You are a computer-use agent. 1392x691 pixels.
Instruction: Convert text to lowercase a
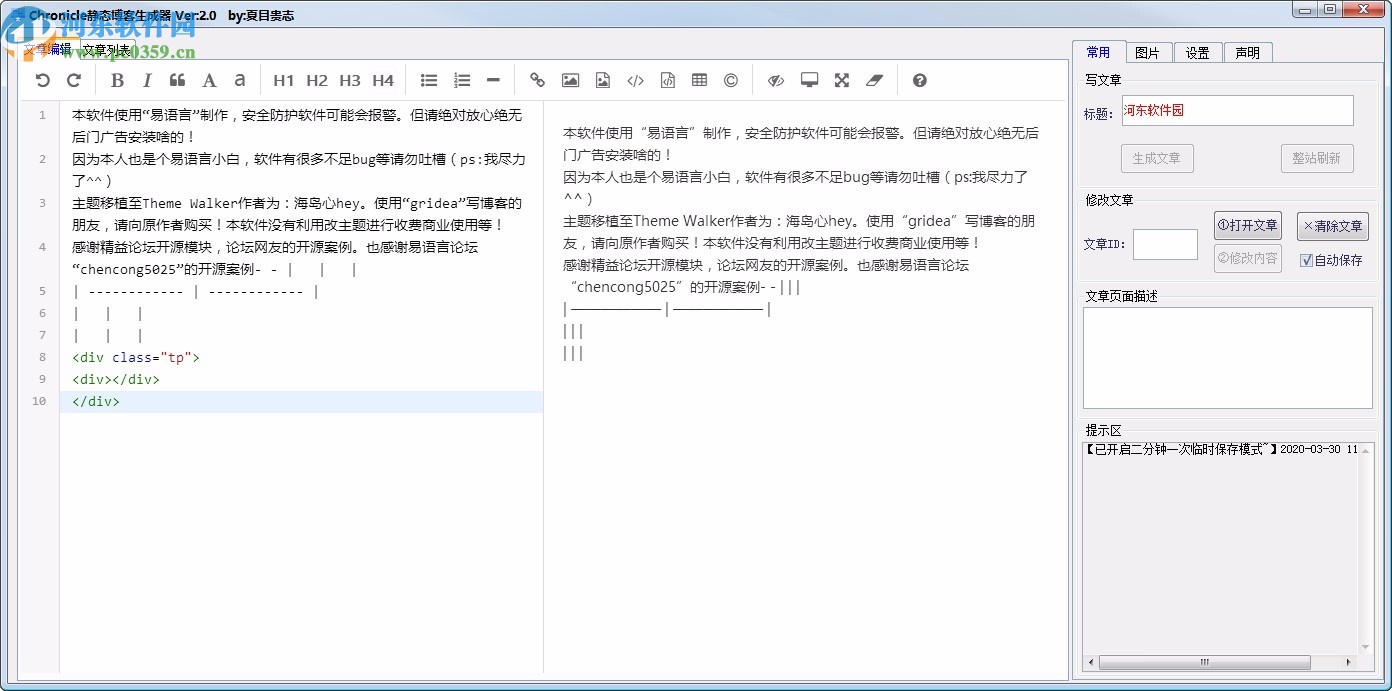point(239,80)
